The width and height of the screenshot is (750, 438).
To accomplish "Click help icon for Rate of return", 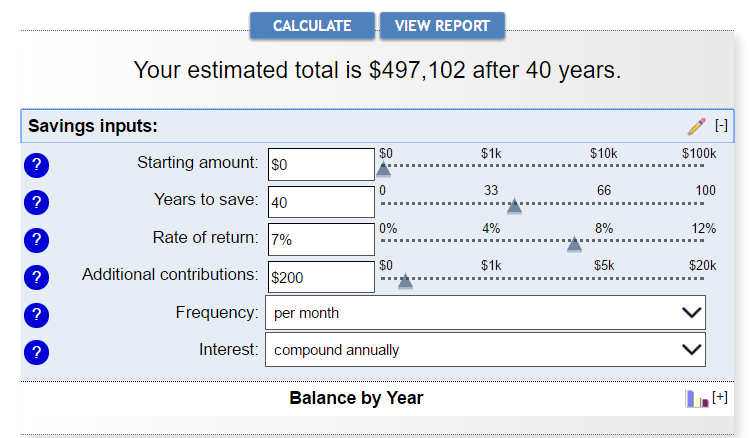I will (36, 240).
